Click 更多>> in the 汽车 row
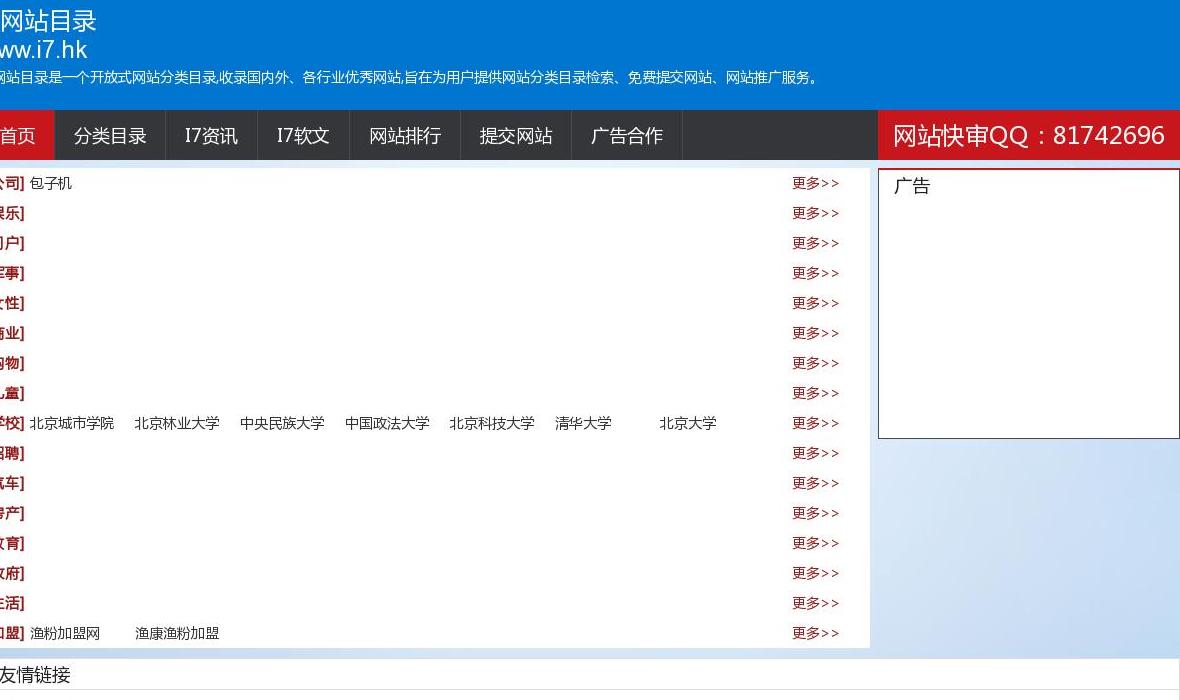Viewport: 1180px width, 700px height. click(815, 483)
